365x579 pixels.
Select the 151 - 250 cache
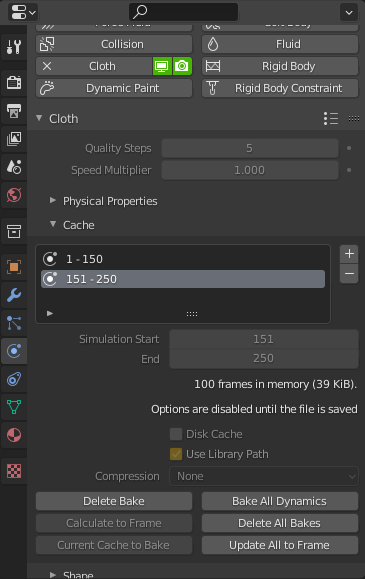click(x=183, y=279)
